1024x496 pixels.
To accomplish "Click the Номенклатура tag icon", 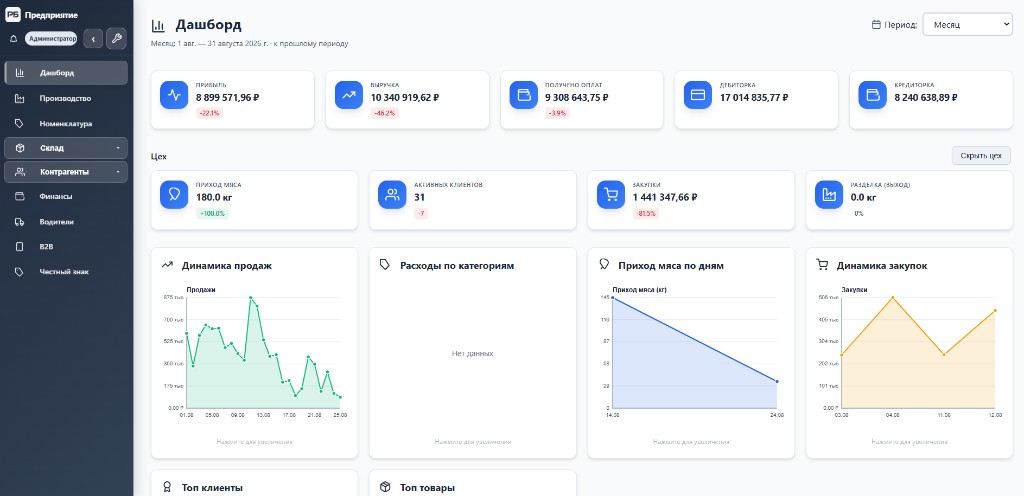I will (x=20, y=123).
